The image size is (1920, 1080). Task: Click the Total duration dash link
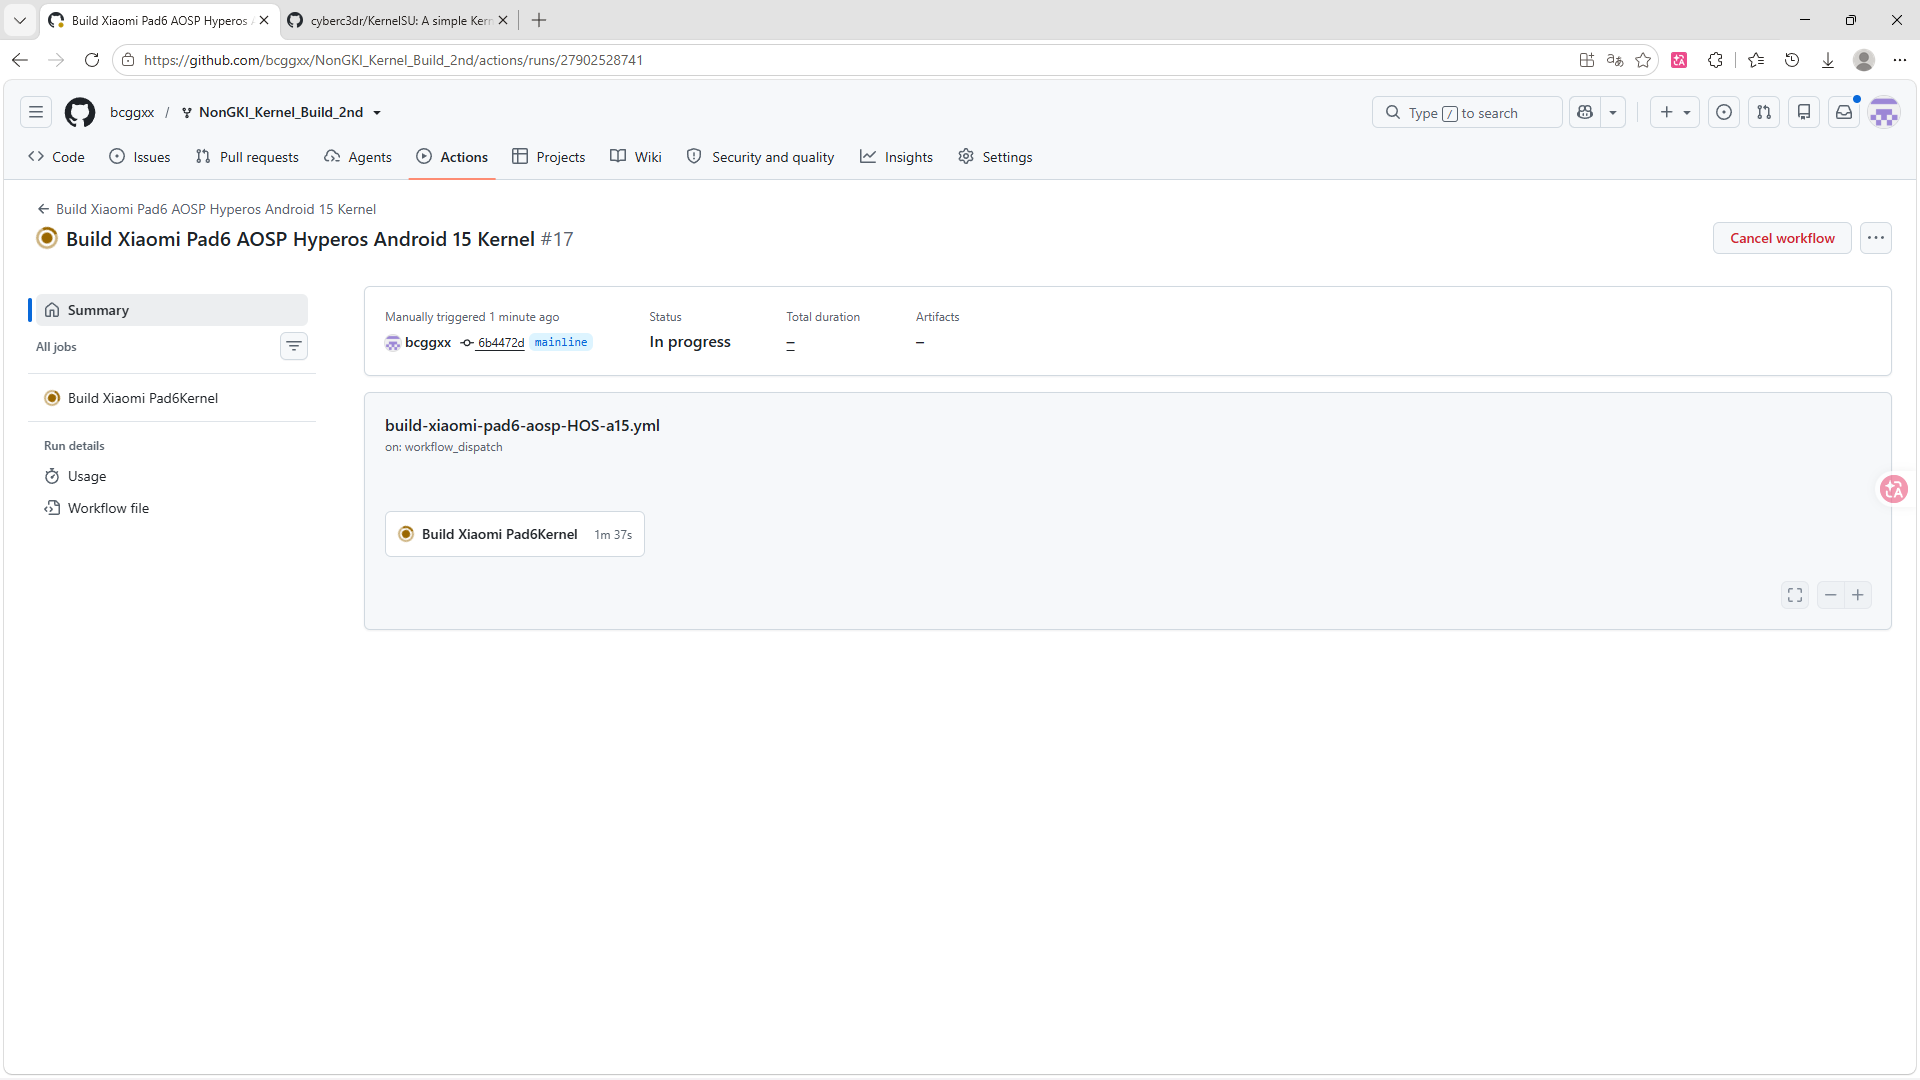click(x=790, y=343)
